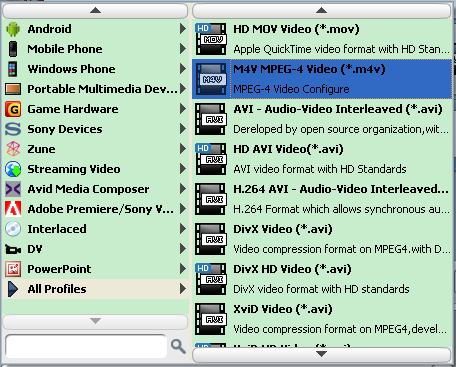This screenshot has width=456, height=367.
Task: Open the Avid Media Composer category
Action: (95, 189)
